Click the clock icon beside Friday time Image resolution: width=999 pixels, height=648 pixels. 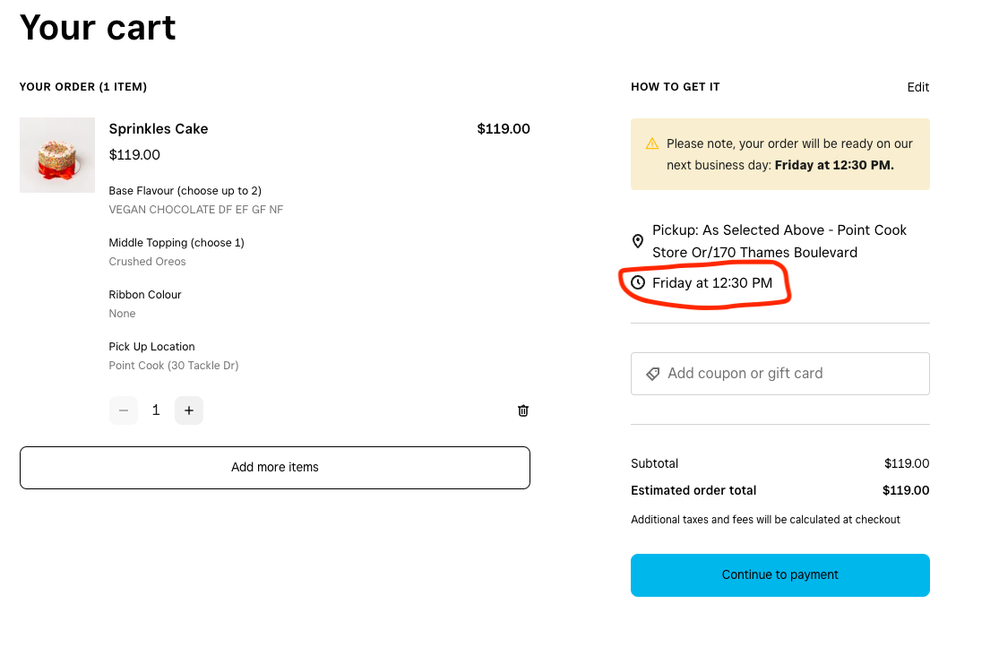[638, 283]
